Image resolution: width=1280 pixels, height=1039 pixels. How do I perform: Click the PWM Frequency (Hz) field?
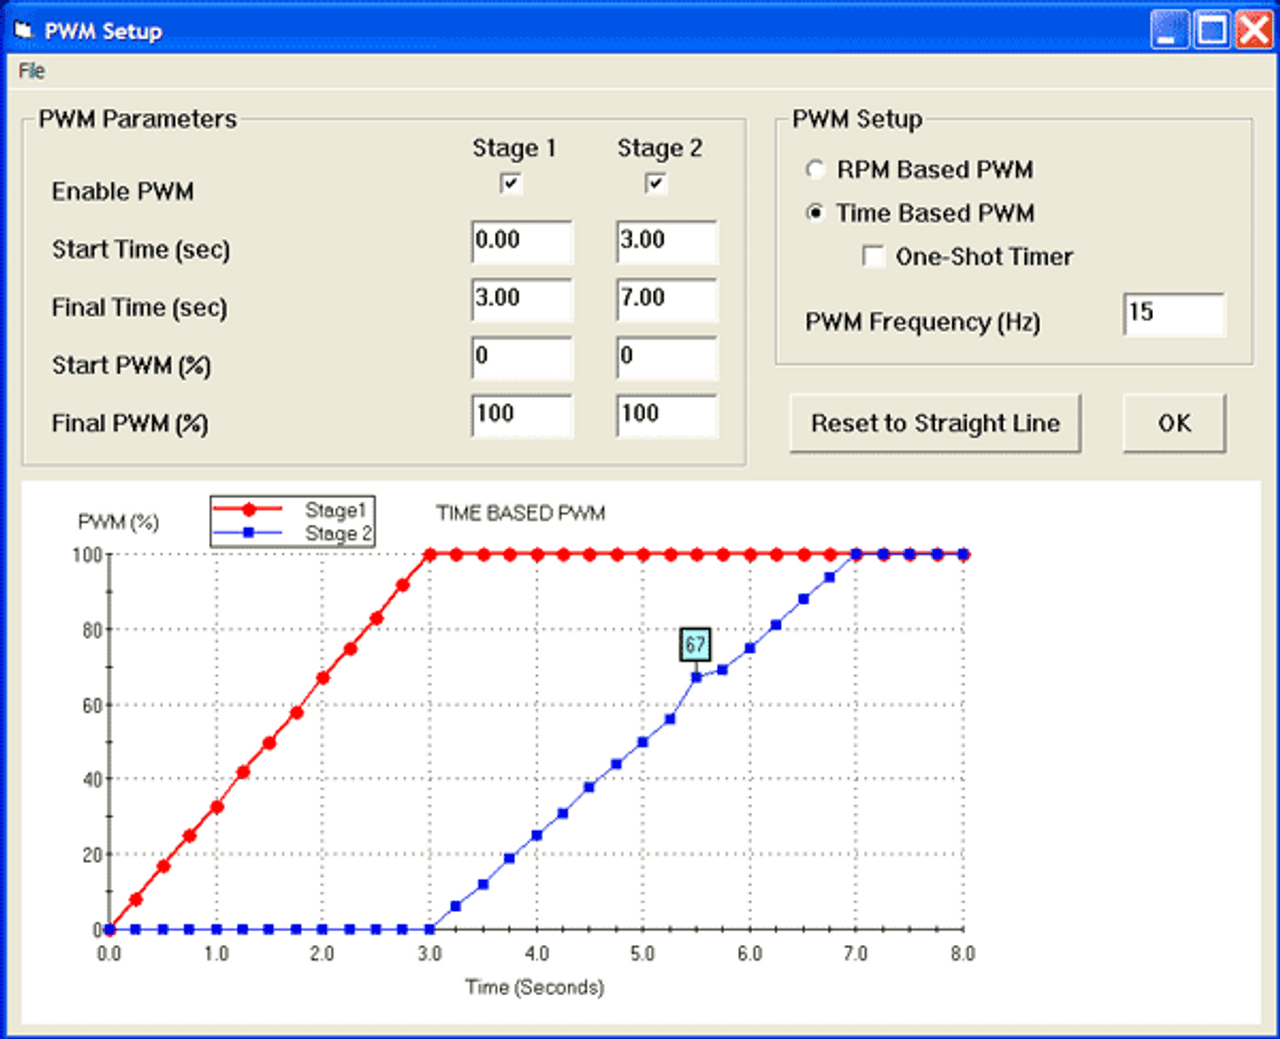click(x=1174, y=314)
